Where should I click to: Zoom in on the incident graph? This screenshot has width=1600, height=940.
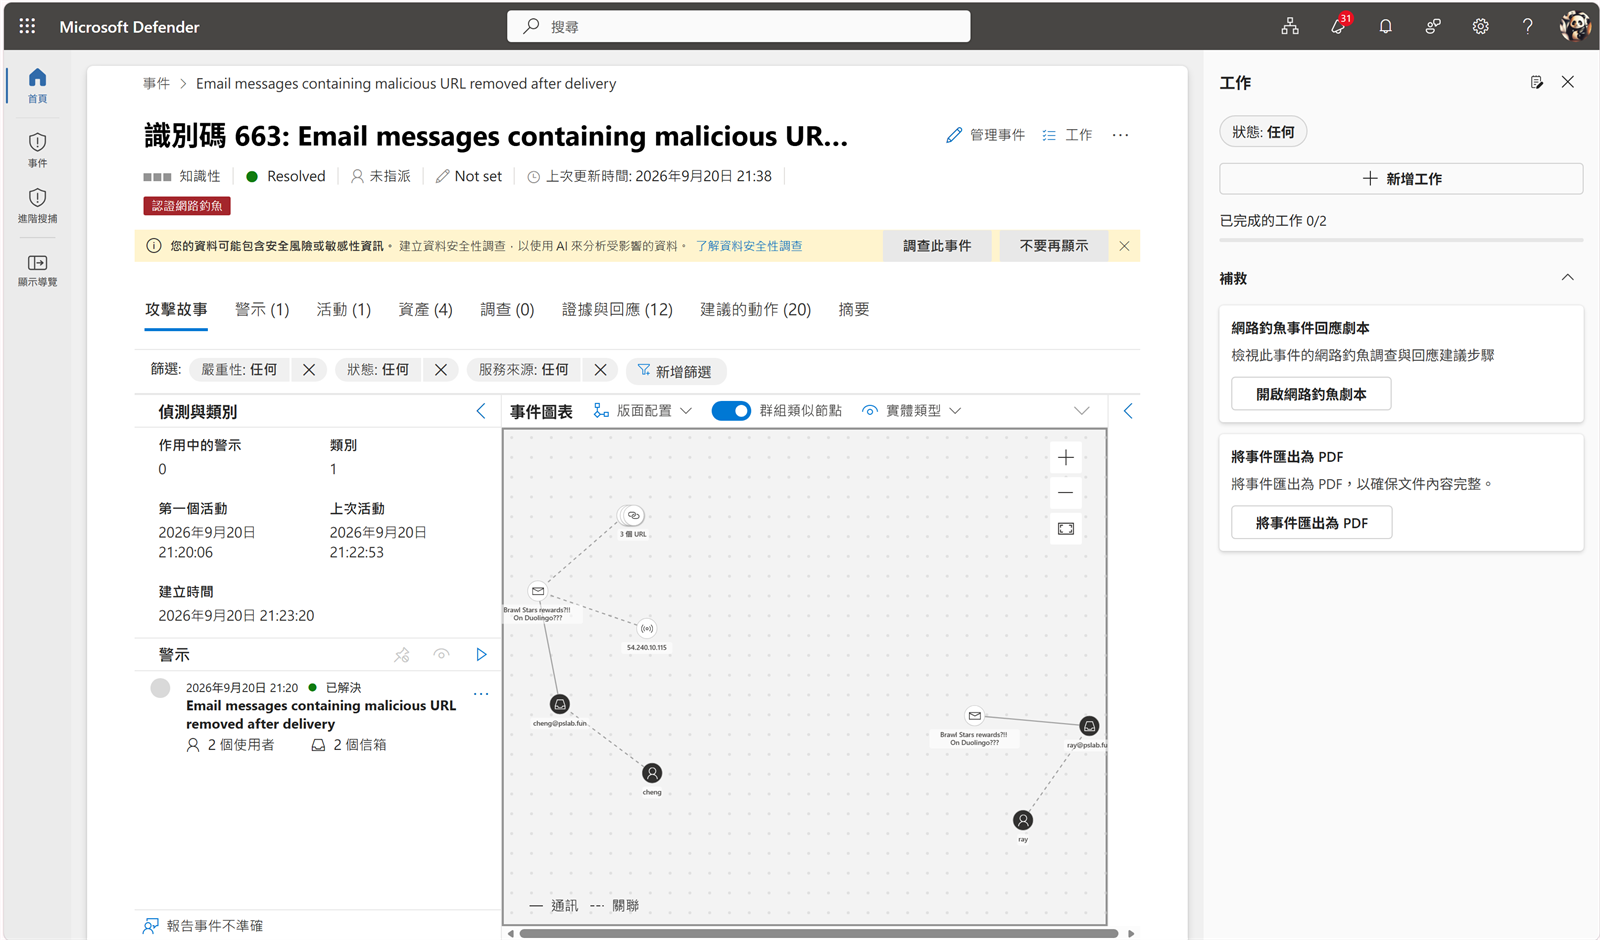1066,458
